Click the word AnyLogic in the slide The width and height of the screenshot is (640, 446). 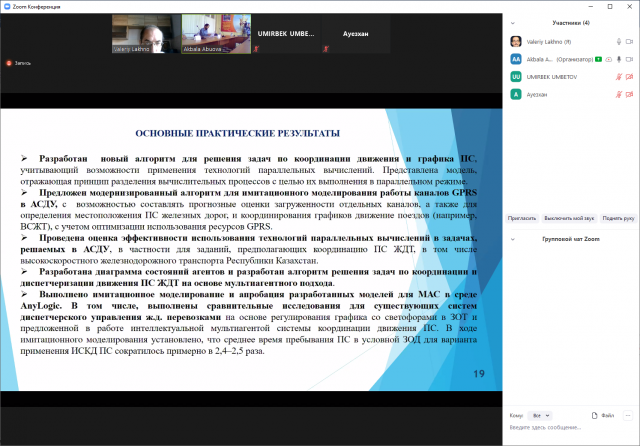click(41, 306)
